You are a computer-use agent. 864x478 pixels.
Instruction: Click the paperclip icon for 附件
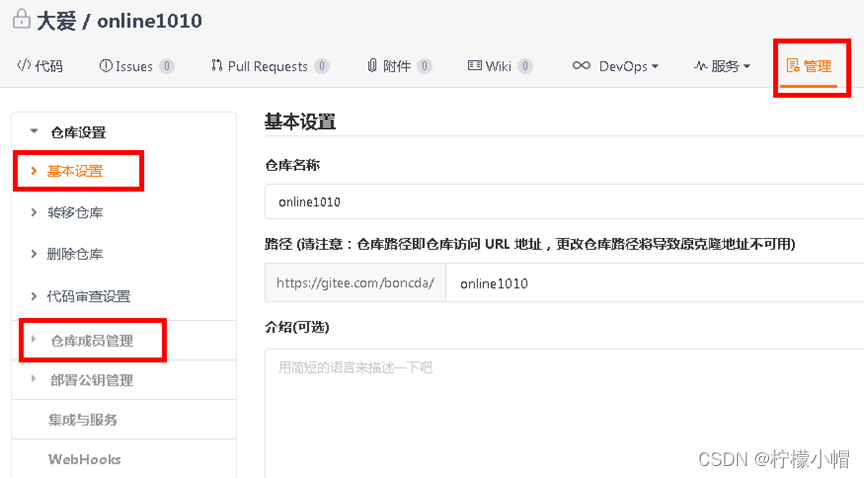372,66
